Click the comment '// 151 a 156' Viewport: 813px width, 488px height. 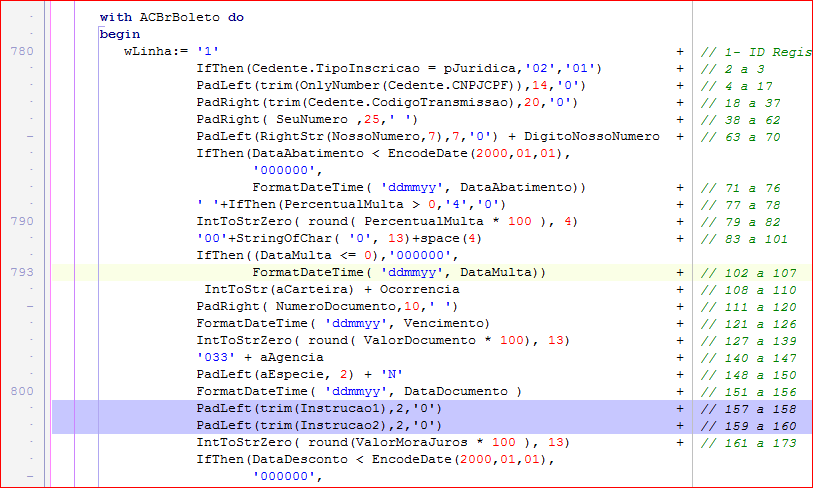[748, 392]
